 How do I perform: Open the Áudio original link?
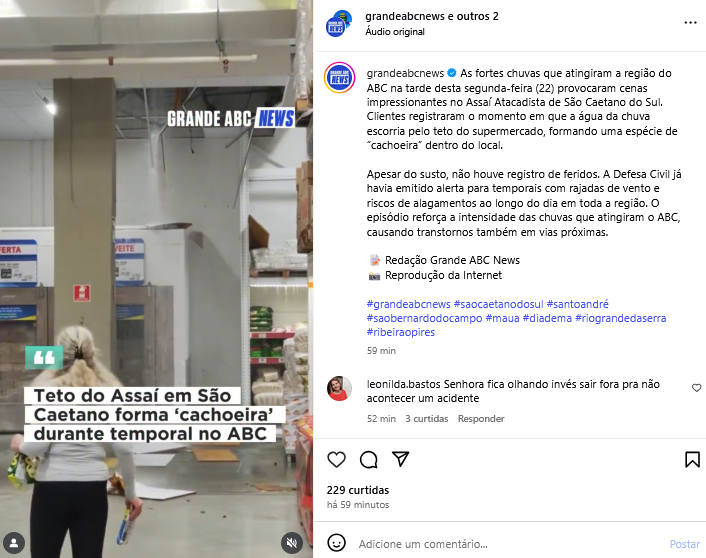[395, 32]
